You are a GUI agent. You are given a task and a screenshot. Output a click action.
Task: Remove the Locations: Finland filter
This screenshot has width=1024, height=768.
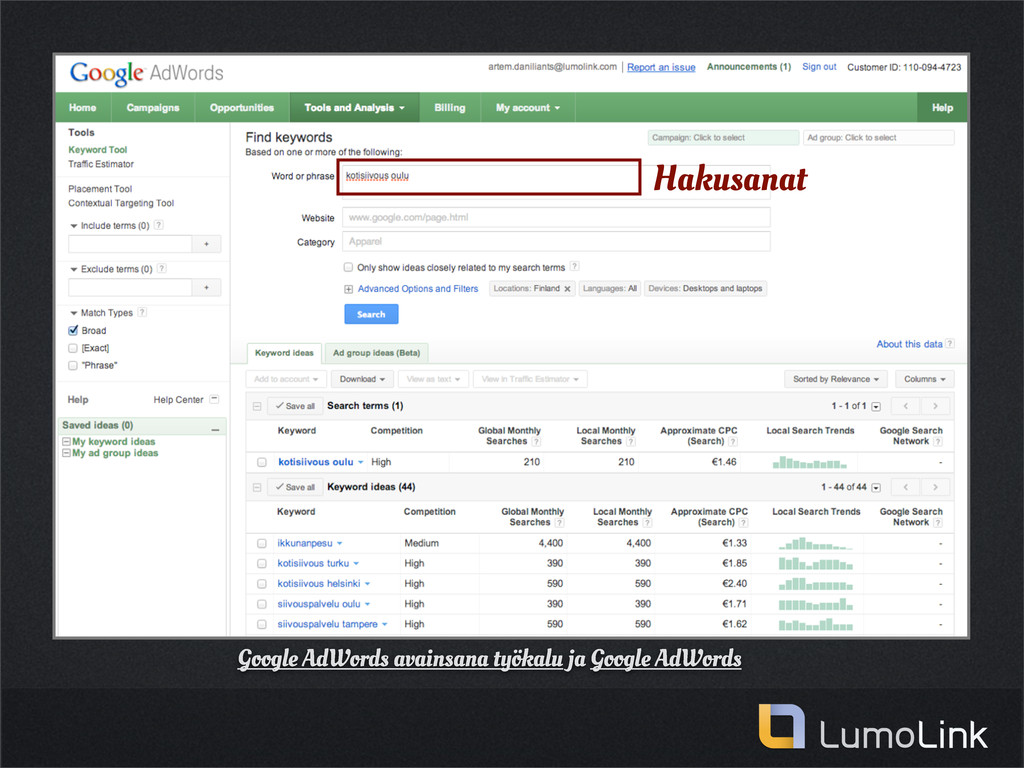coord(568,289)
